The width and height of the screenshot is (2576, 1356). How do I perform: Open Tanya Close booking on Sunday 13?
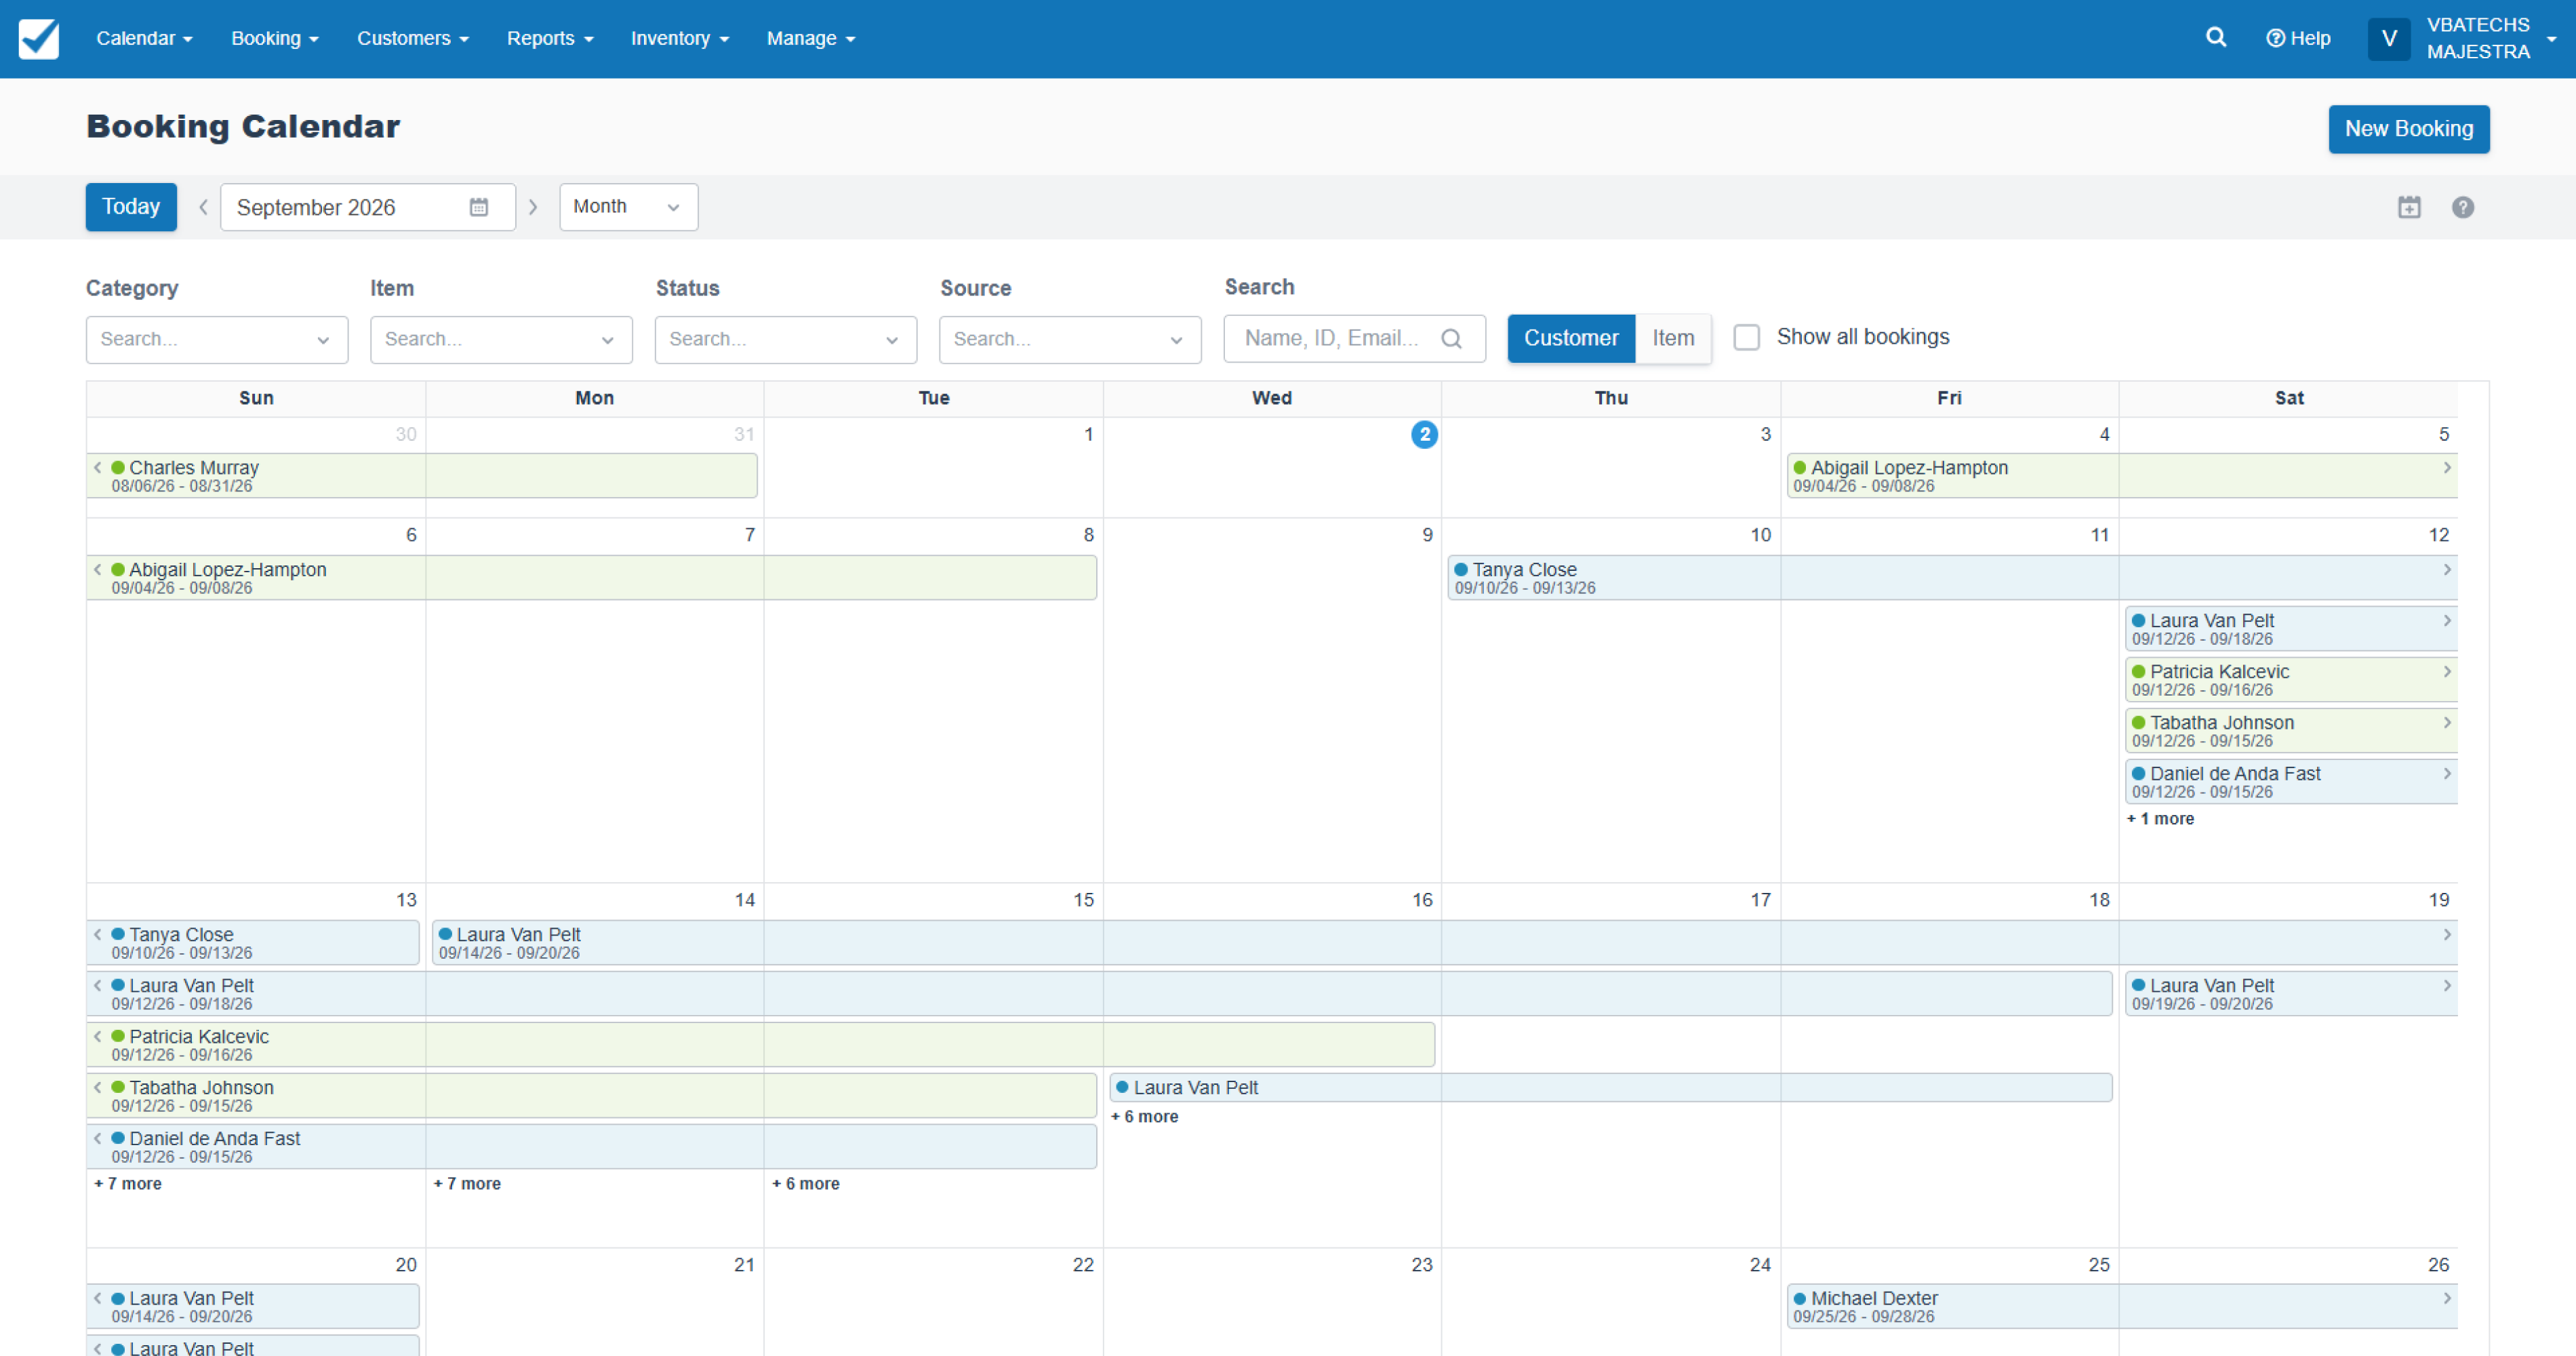[x=253, y=943]
